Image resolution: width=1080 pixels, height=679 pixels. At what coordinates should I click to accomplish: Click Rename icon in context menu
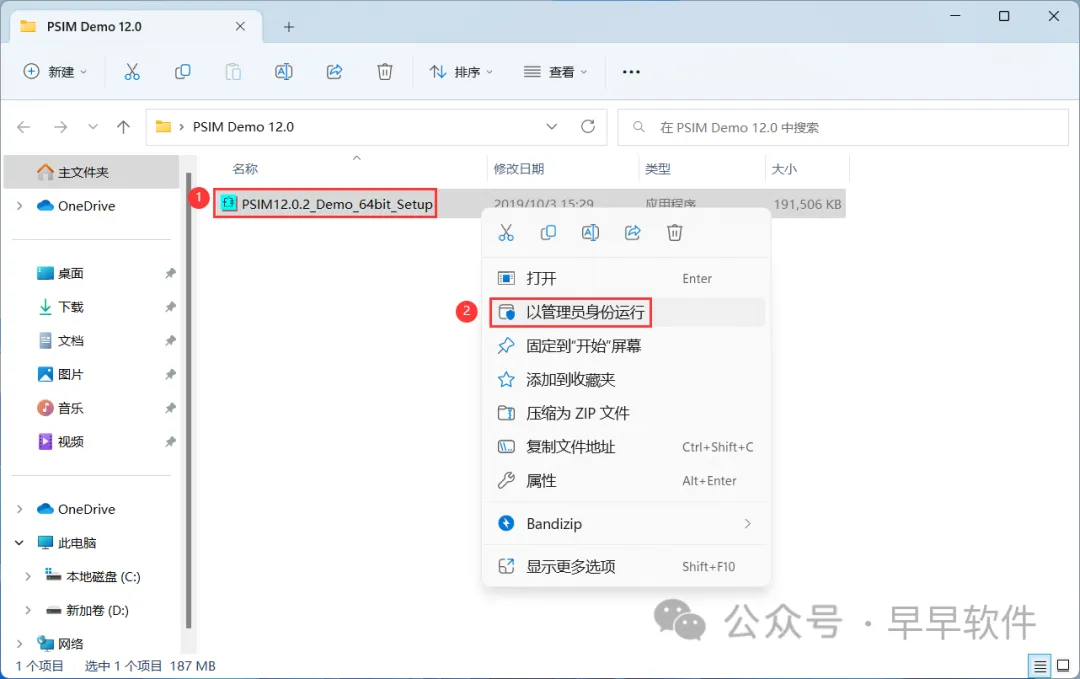(590, 233)
